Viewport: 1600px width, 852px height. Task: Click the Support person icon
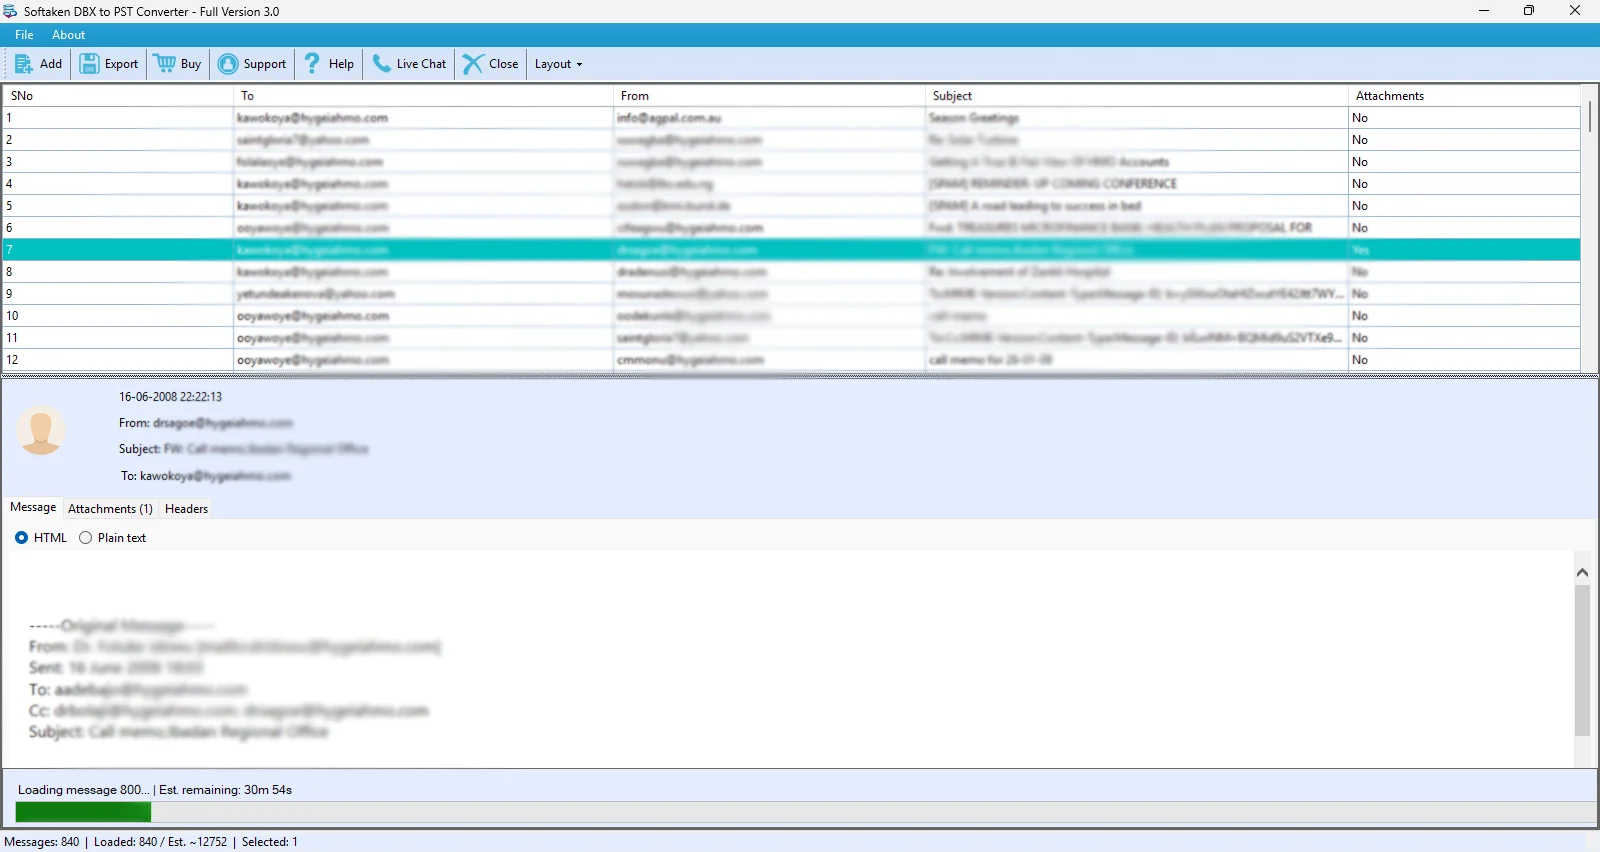click(x=228, y=64)
